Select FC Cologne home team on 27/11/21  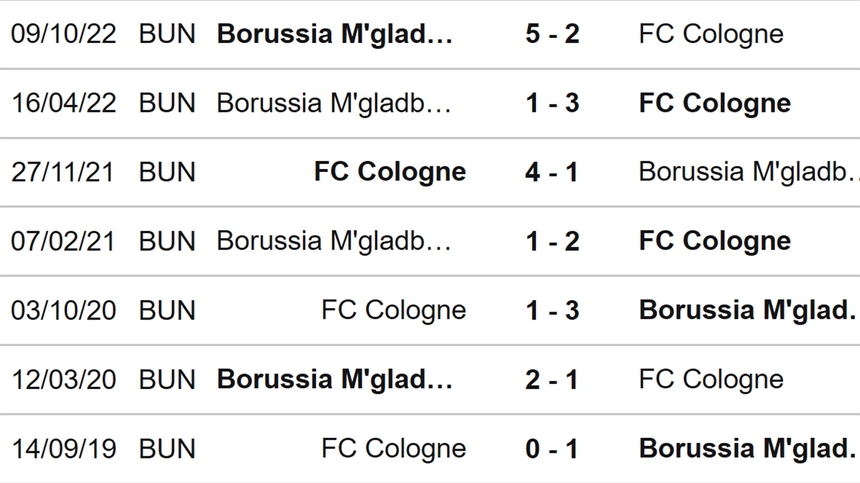390,172
